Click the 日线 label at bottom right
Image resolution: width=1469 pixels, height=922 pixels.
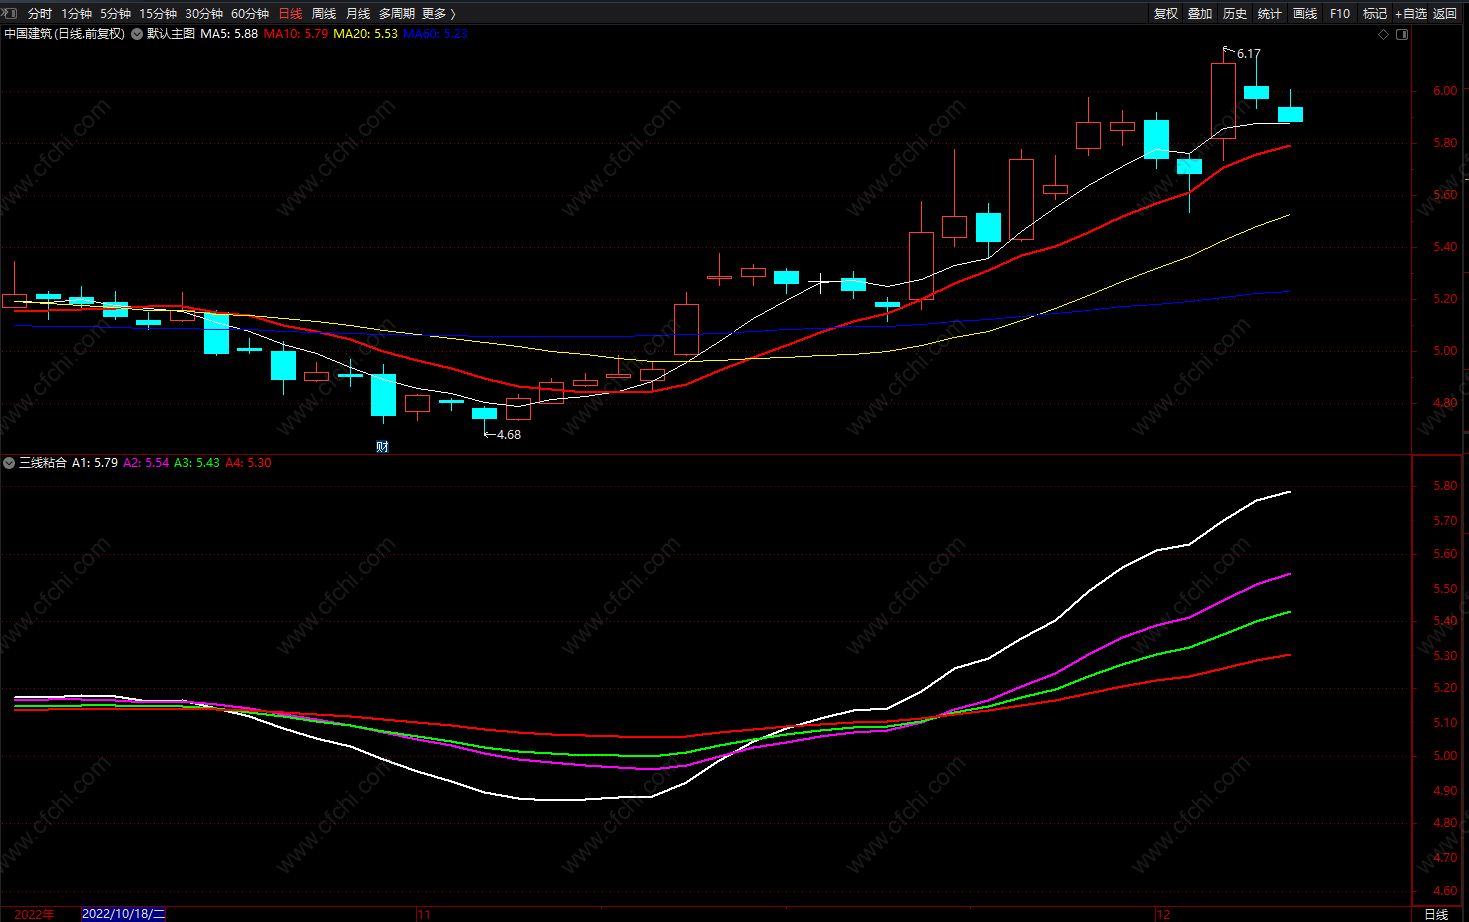click(x=1436, y=914)
